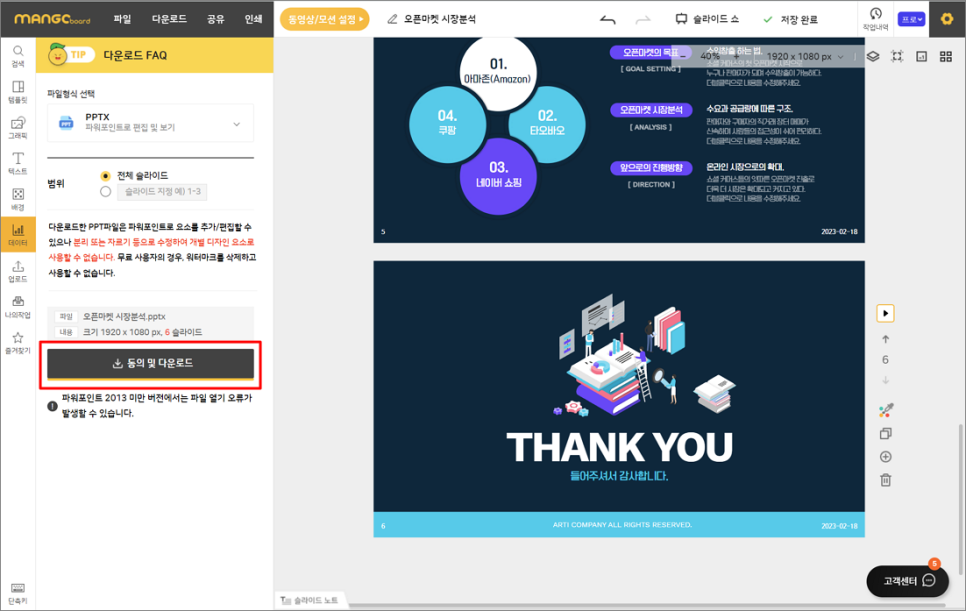966x611 pixels.
Task: Open the settings gear icon
Action: point(947,19)
